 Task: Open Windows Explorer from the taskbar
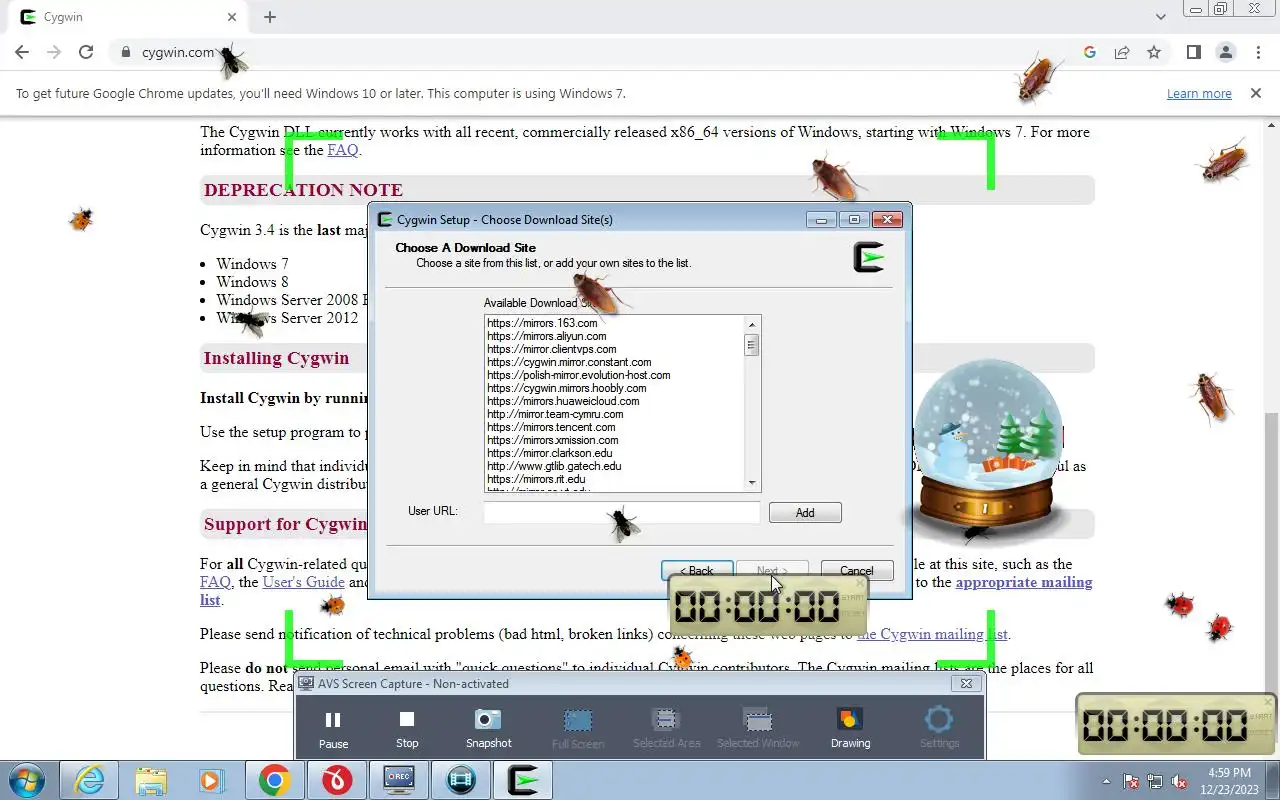pyautogui.click(x=151, y=780)
